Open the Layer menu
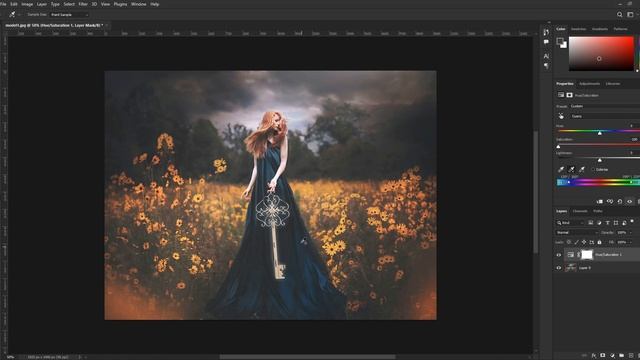 click(42, 4)
